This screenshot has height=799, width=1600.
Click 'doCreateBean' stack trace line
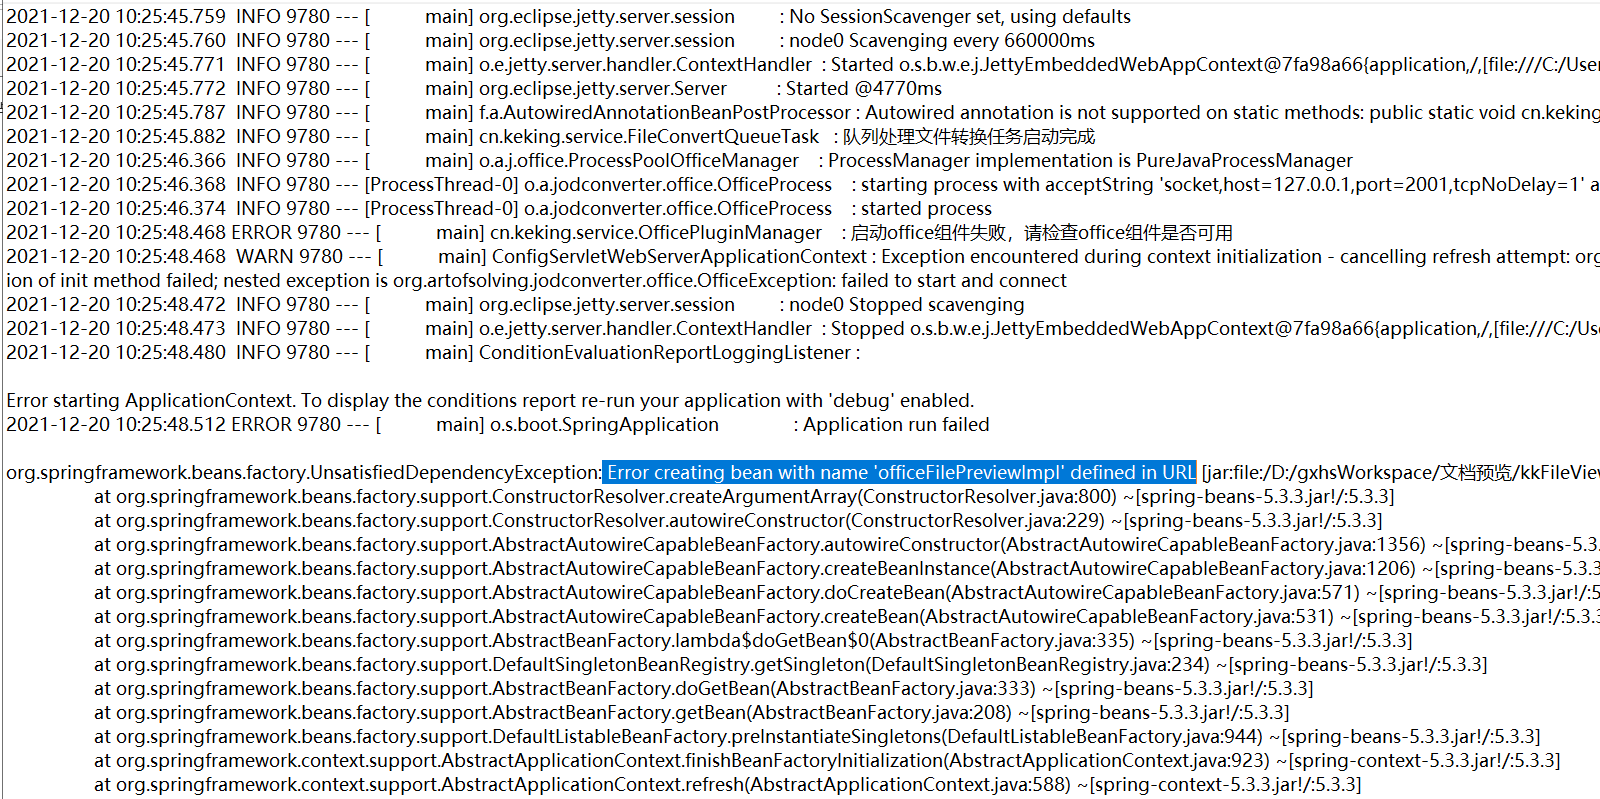(847, 592)
